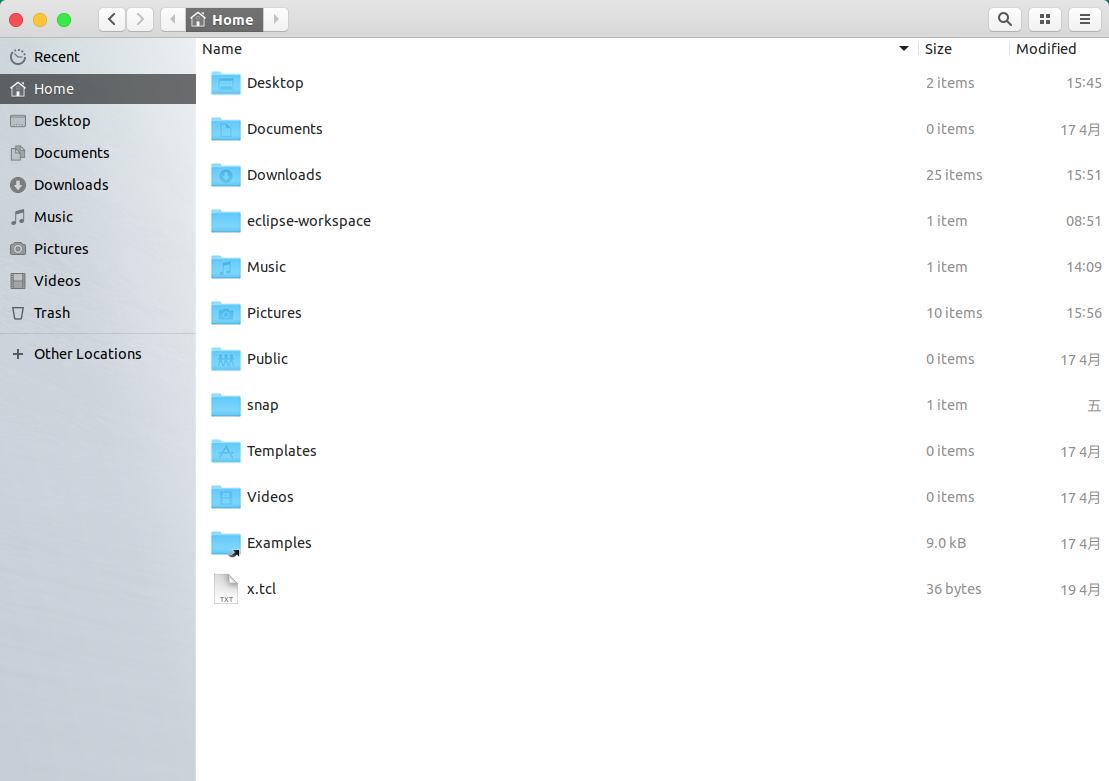Select the Desktop folder icon in the list
This screenshot has height=781, width=1109.
coord(226,83)
